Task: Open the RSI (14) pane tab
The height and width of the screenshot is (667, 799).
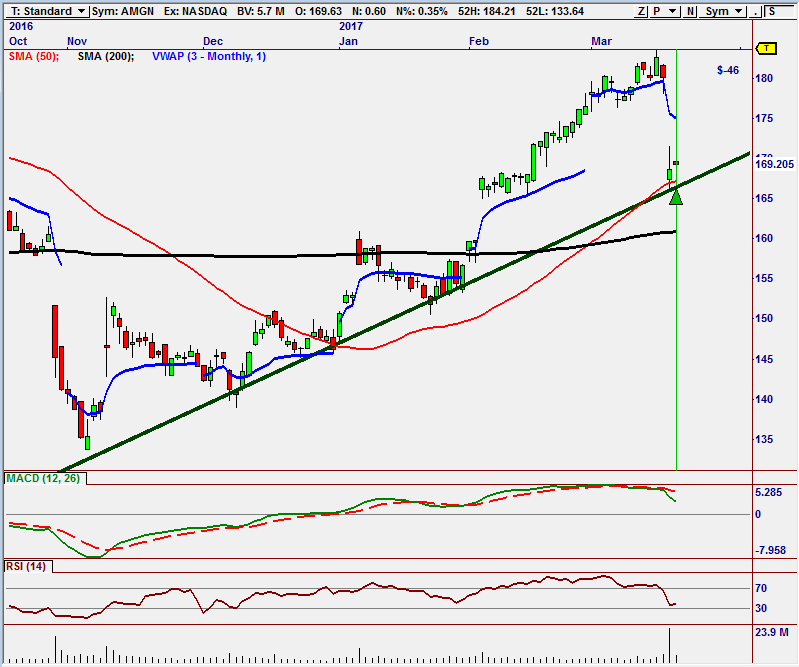Action: (29, 566)
